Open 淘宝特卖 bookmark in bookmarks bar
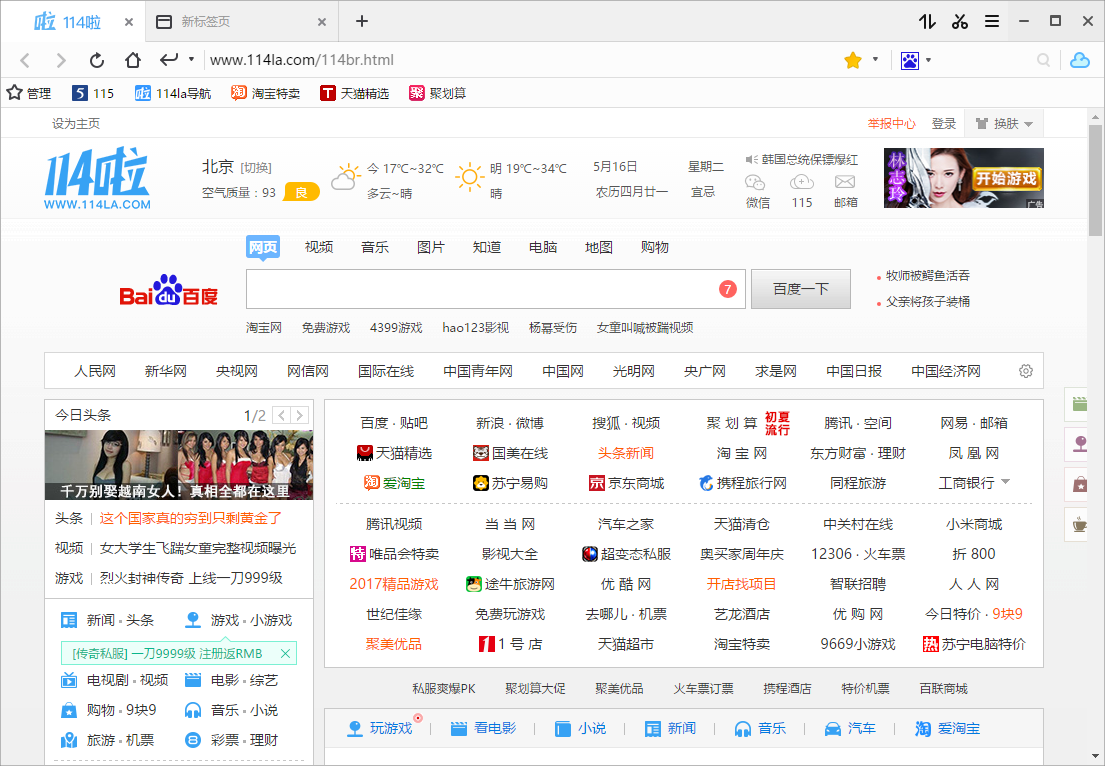 pyautogui.click(x=266, y=93)
